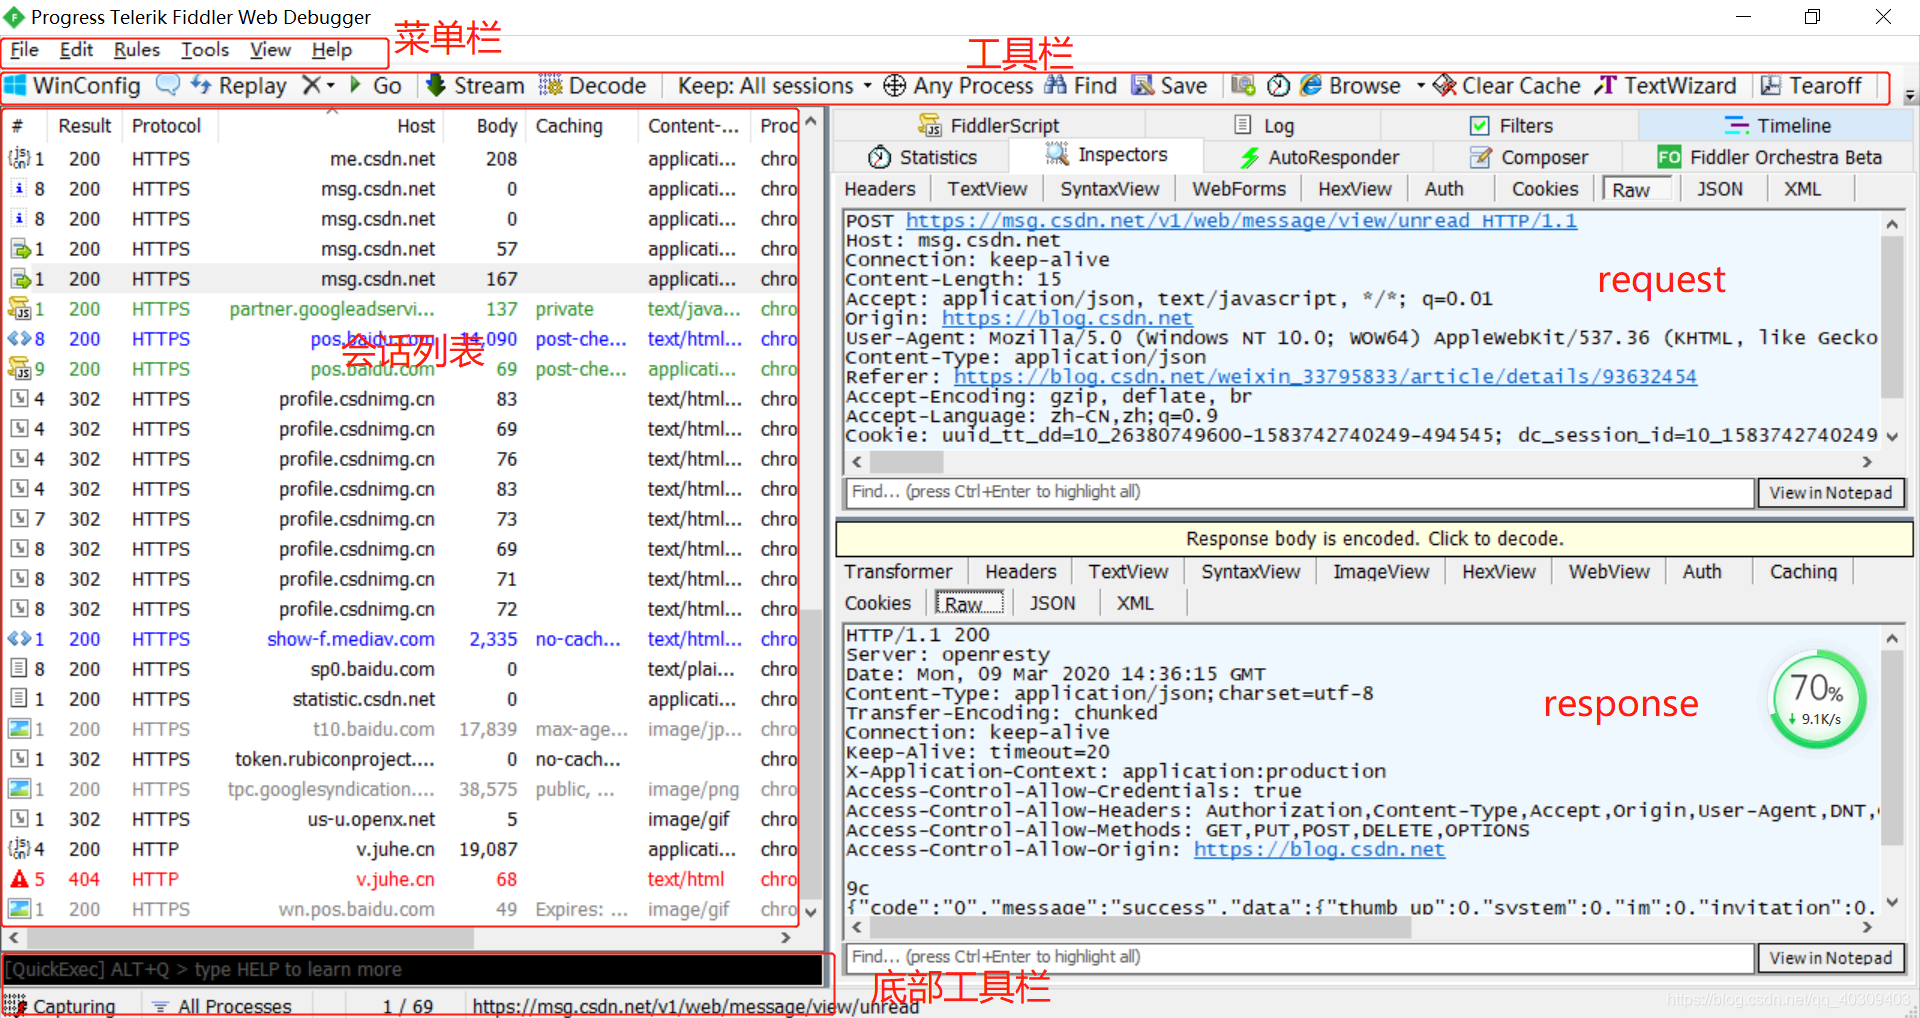Open the TextWizard tool
1920x1018 pixels.
click(1665, 86)
